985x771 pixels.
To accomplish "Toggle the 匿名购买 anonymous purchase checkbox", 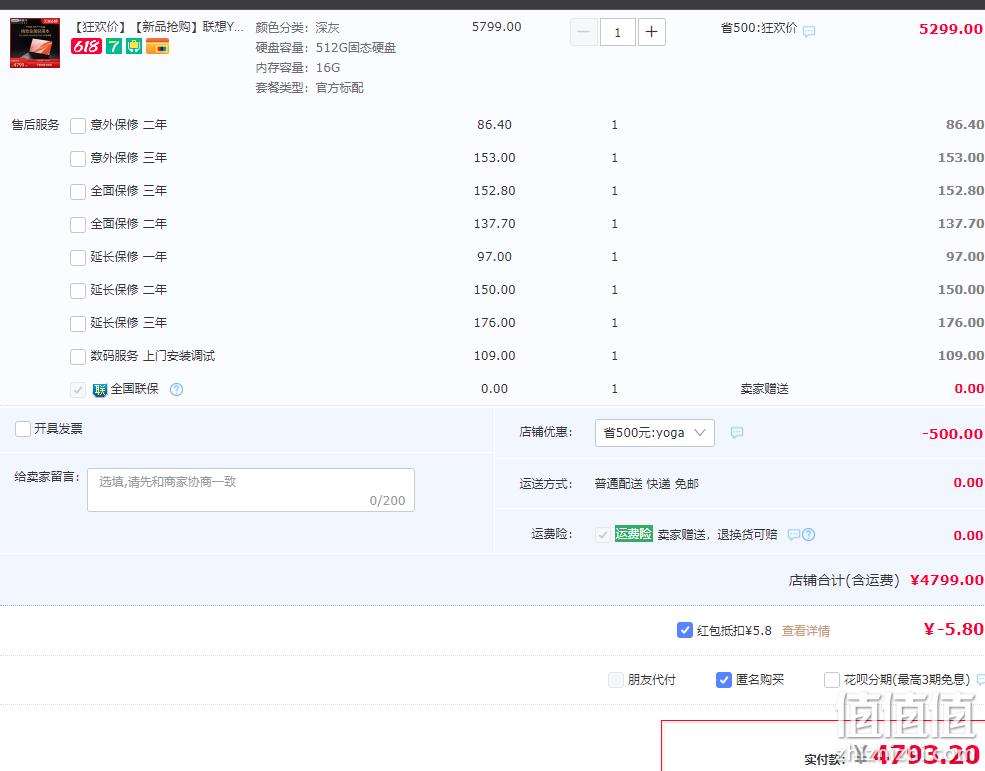I will [724, 679].
